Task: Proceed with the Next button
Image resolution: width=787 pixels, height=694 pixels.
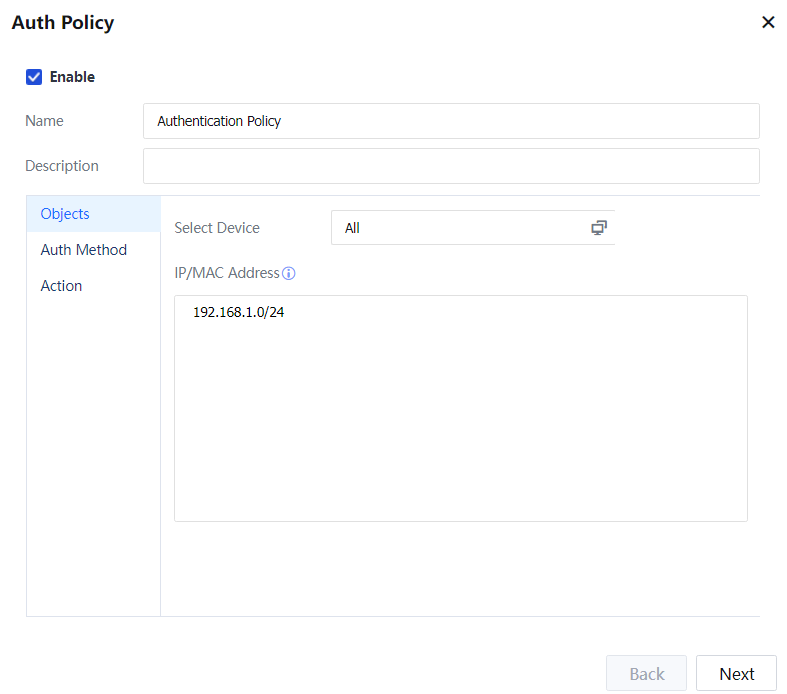Action: (x=736, y=674)
